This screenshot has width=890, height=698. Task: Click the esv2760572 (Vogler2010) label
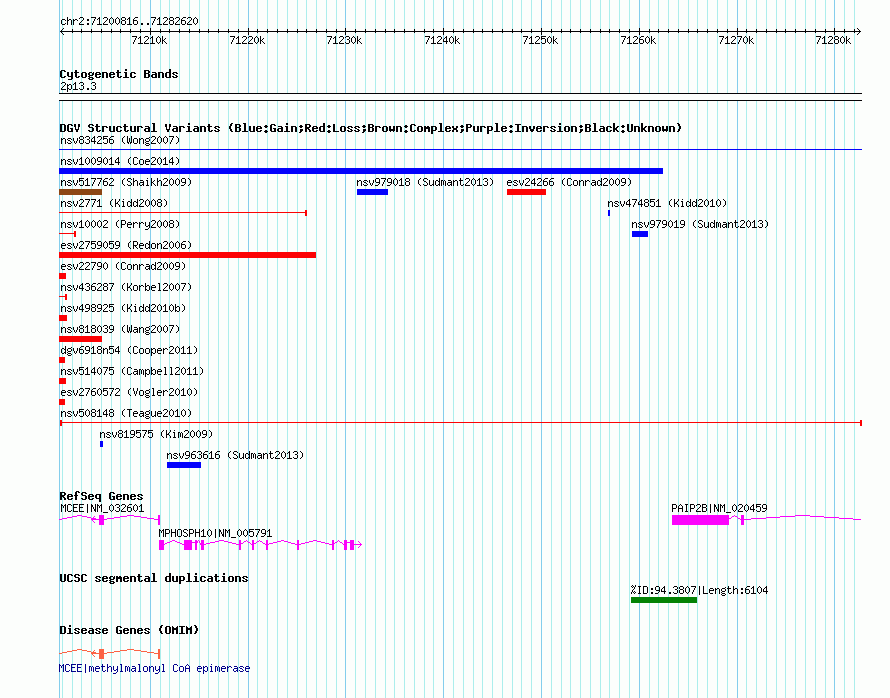pyautogui.click(x=129, y=392)
